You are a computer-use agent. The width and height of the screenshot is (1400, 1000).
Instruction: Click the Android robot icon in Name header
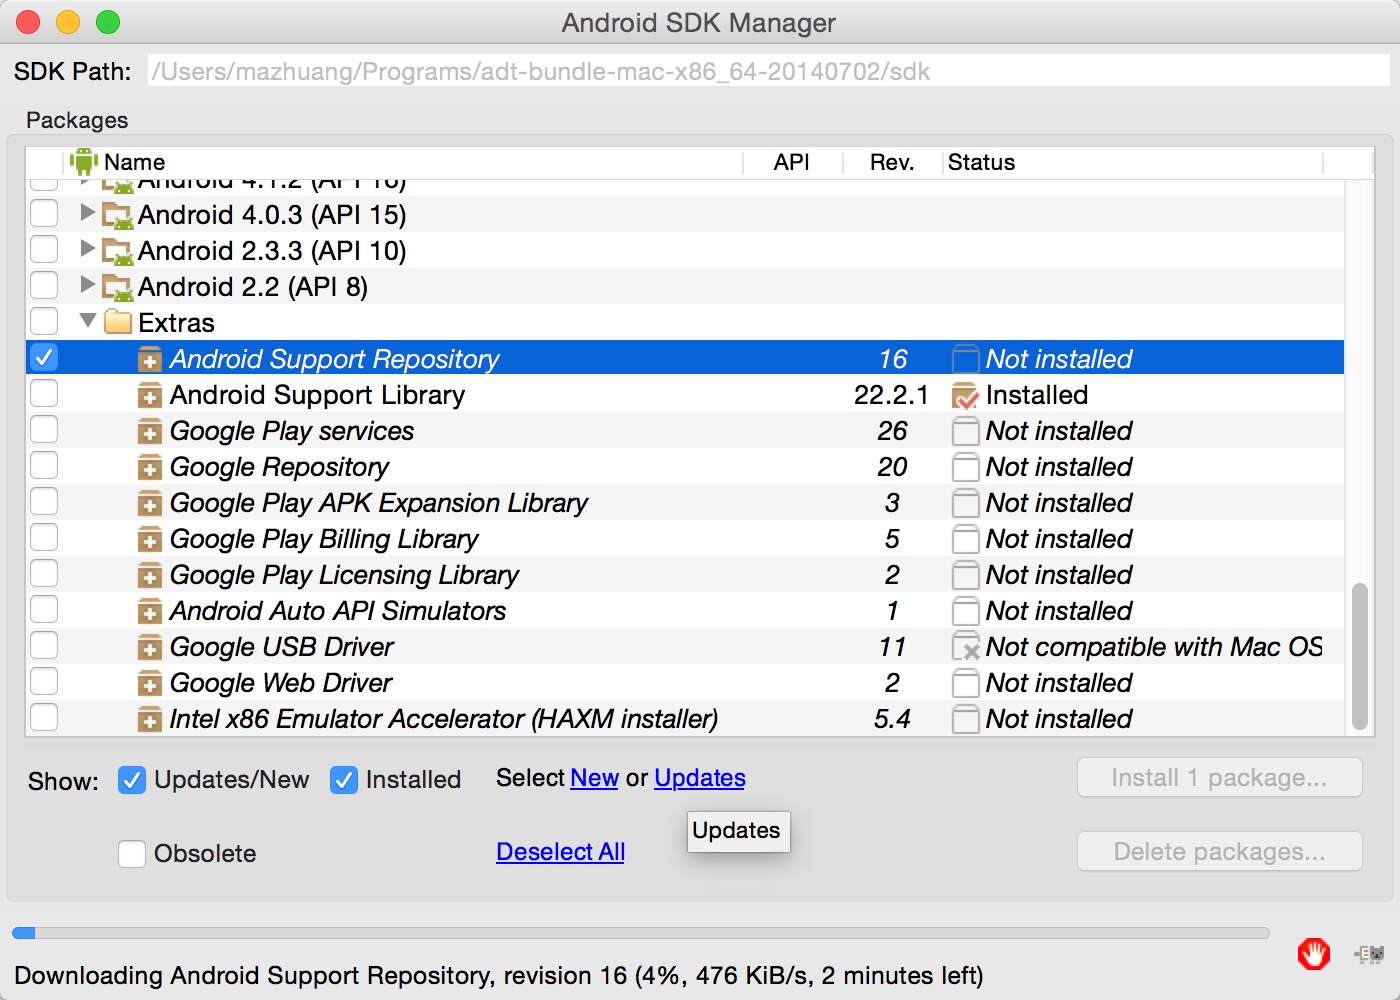coord(84,162)
